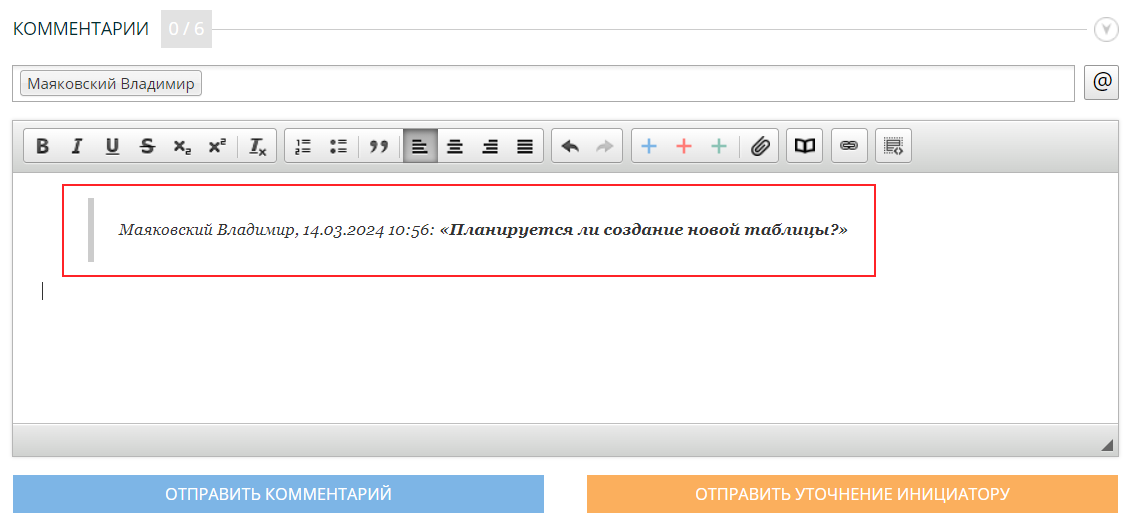This screenshot has width=1131, height=522.
Task: Toggle italic text formatting
Action: (x=76, y=146)
